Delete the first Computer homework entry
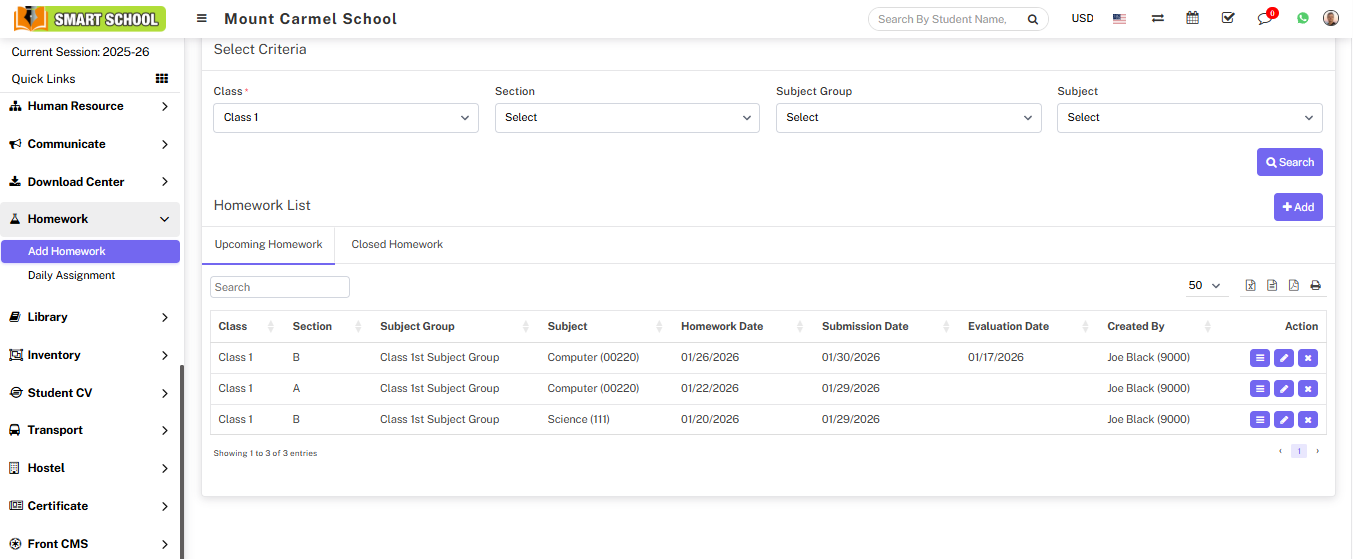Image resolution: width=1353 pixels, height=559 pixels. [1308, 358]
